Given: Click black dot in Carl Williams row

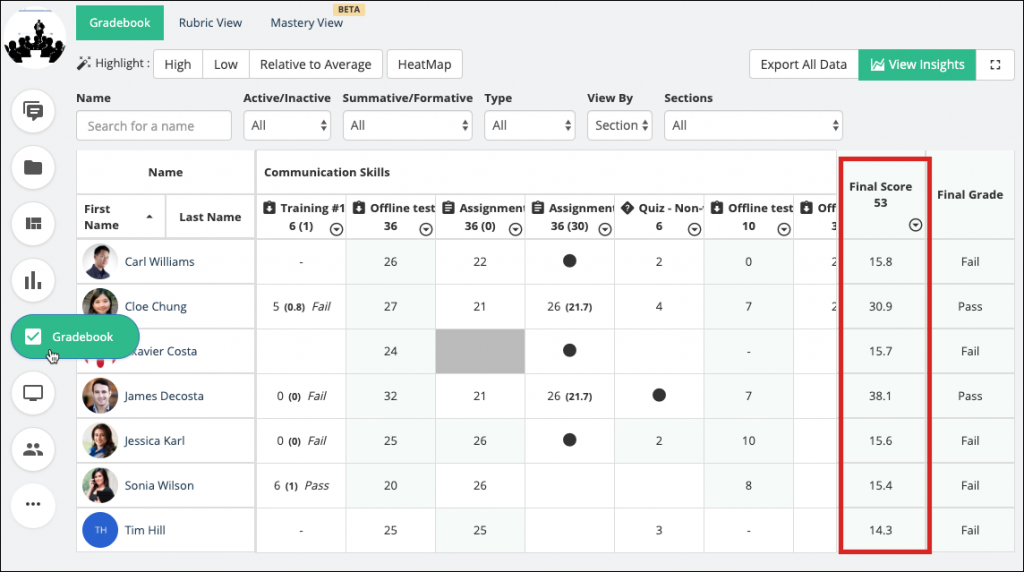Looking at the screenshot, I should [x=569, y=261].
